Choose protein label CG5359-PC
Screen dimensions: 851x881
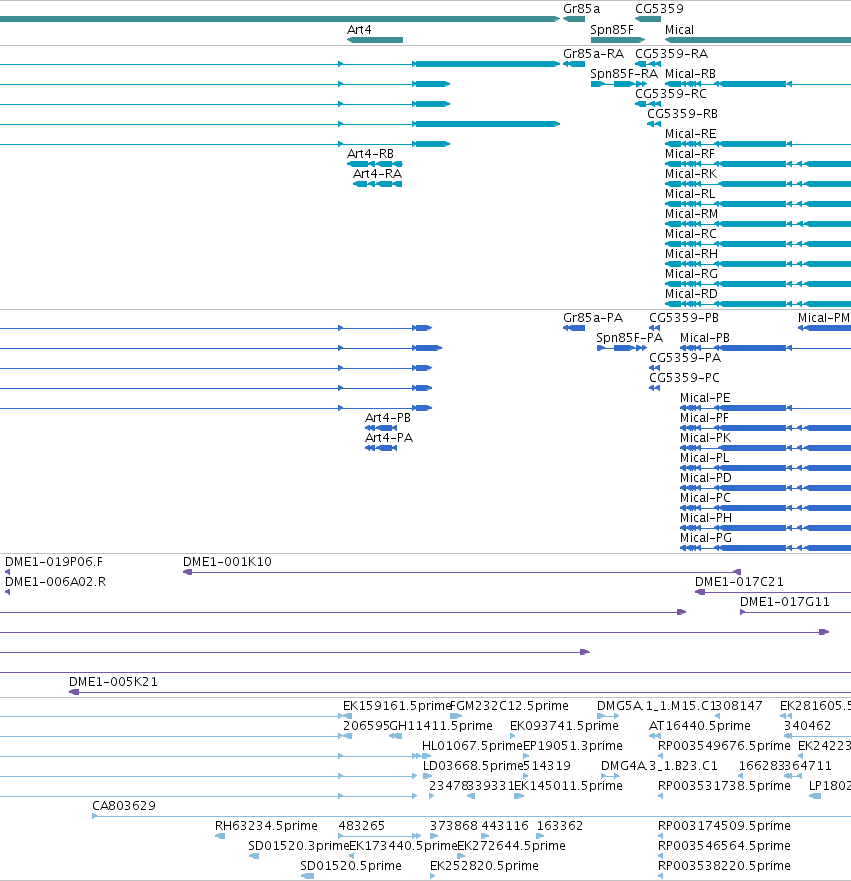tap(684, 378)
